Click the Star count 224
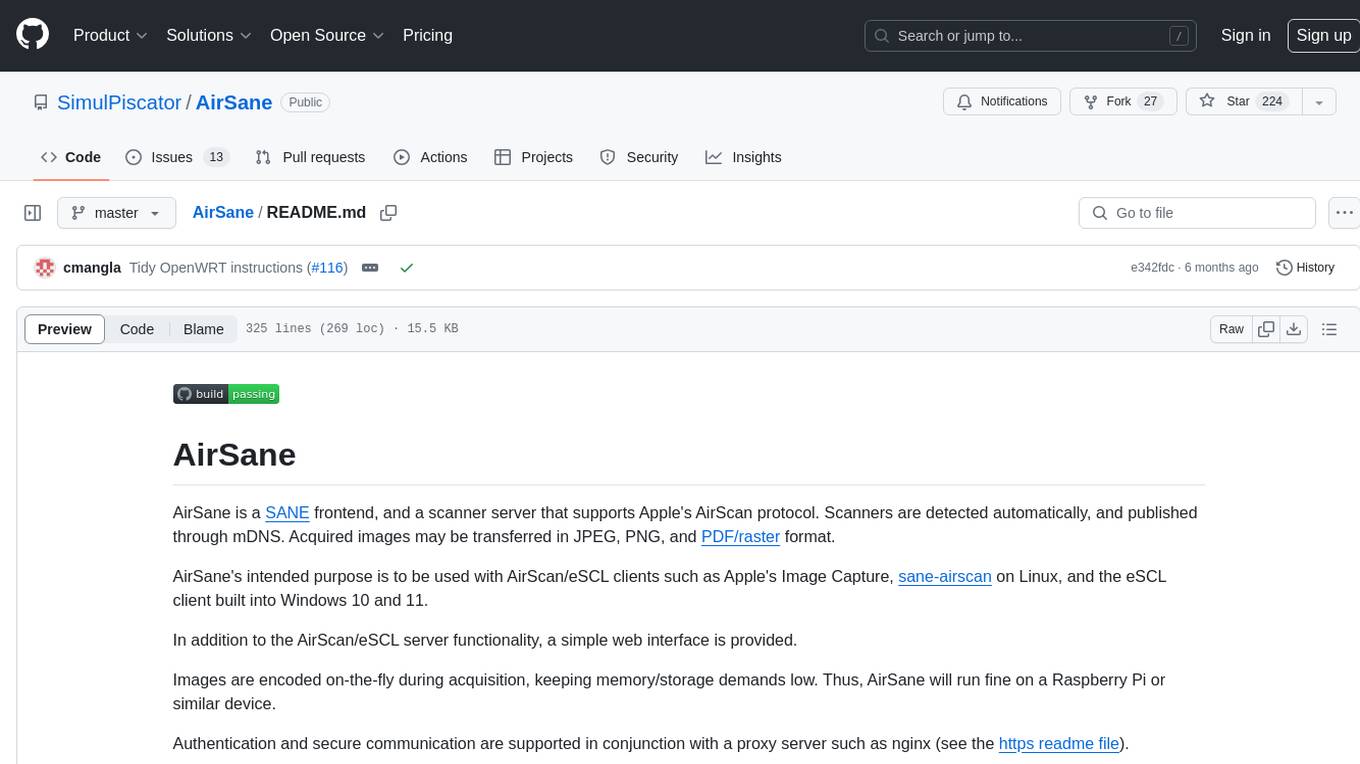This screenshot has height=764, width=1360. pos(1272,102)
